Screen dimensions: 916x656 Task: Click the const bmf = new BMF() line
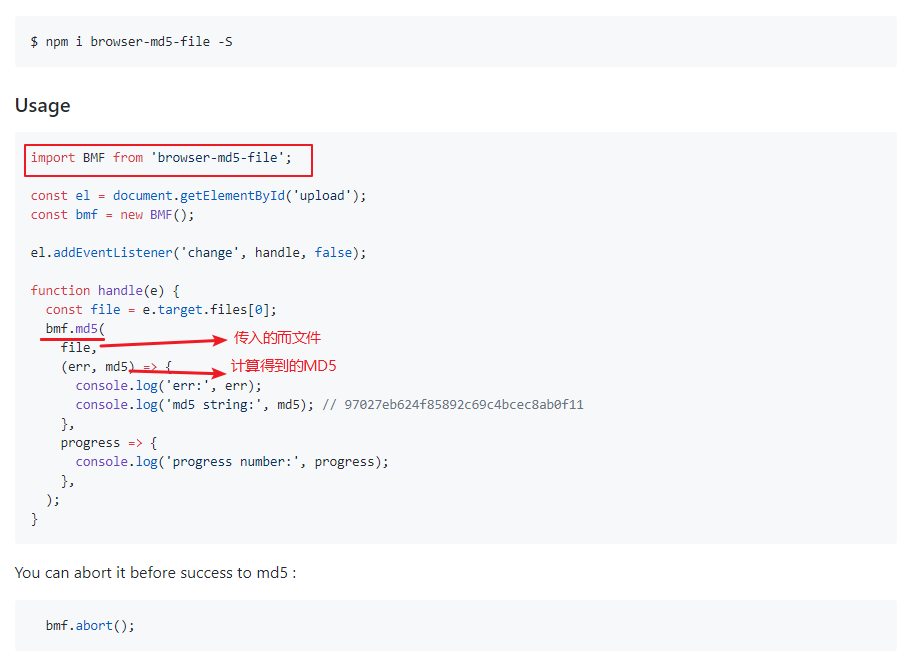click(112, 215)
